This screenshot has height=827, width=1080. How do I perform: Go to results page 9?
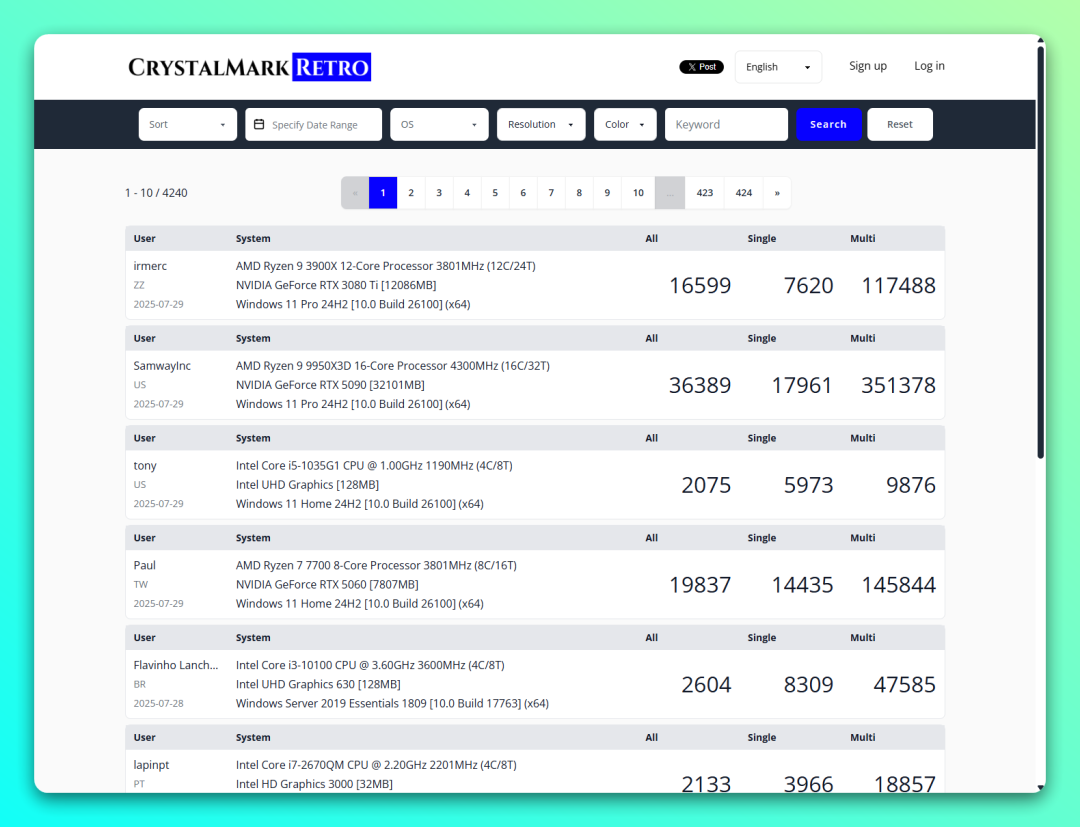coord(607,193)
